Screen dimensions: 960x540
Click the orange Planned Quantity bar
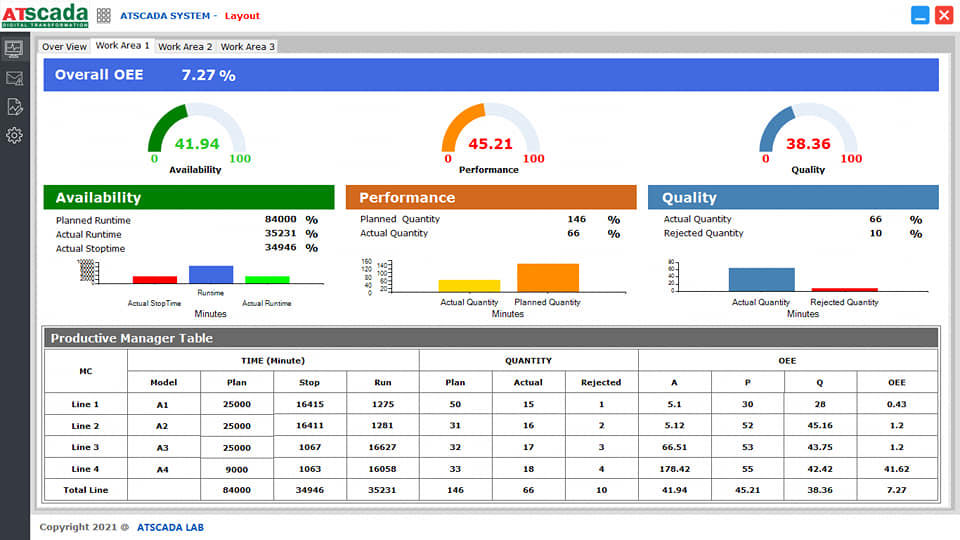tap(547, 277)
